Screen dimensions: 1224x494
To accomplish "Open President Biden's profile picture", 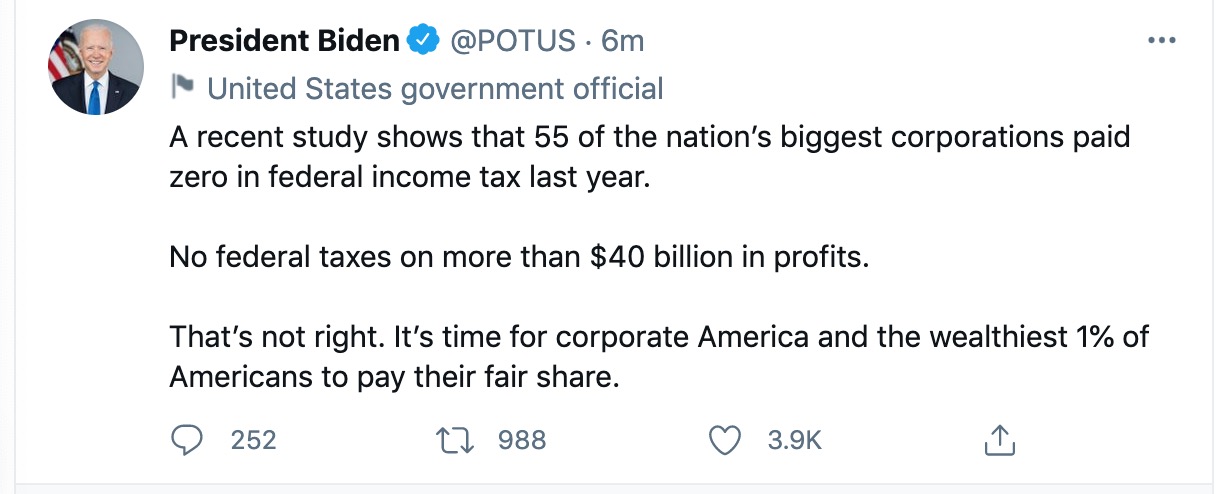I will click(95, 66).
